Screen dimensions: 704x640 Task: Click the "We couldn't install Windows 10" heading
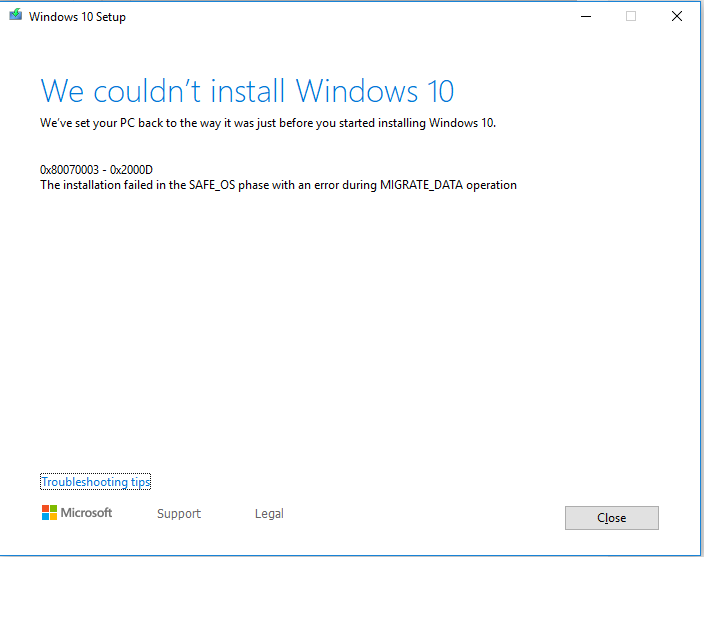(x=247, y=91)
